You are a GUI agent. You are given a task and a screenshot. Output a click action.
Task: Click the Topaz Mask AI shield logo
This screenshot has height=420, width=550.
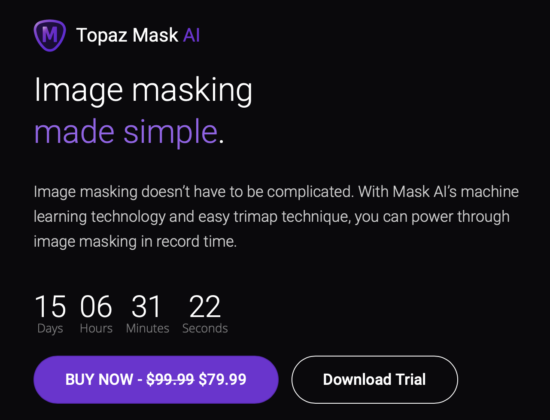tap(50, 35)
